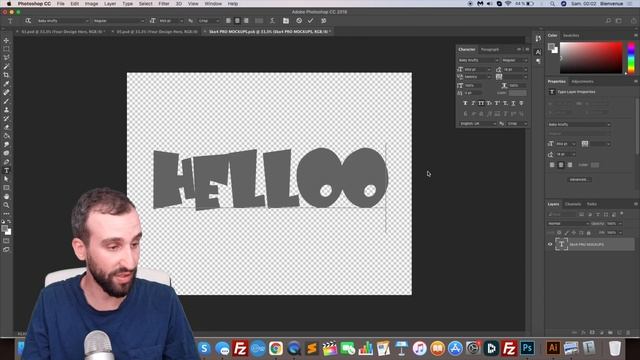Open Skype from the Dock
This screenshot has height=360, width=640.
coord(204,348)
